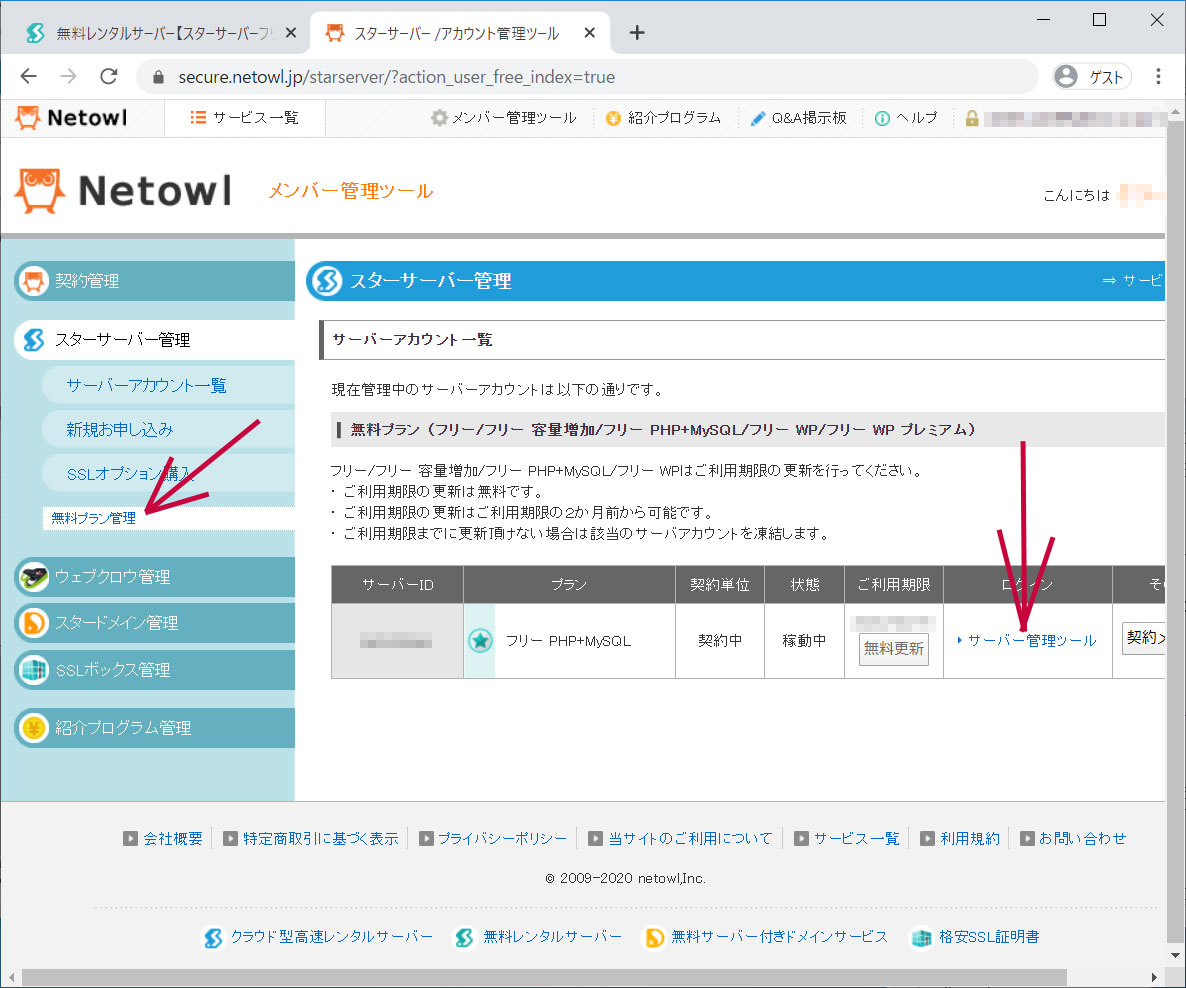
Task: Open ウェブクロウ管理 in sidebar
Action: click(x=154, y=576)
